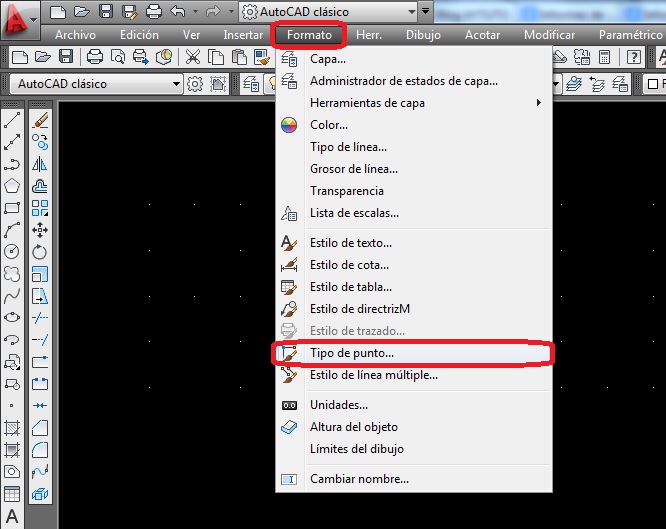Expand the undo history dropdown arrow
Viewport: 666px width, 529px height.
(x=195, y=11)
